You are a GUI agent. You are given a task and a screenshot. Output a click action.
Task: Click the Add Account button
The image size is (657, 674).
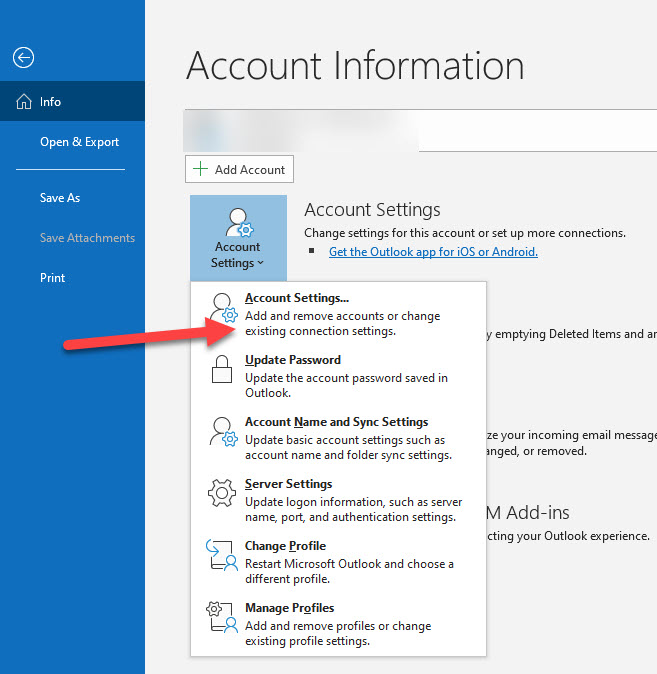(x=239, y=169)
